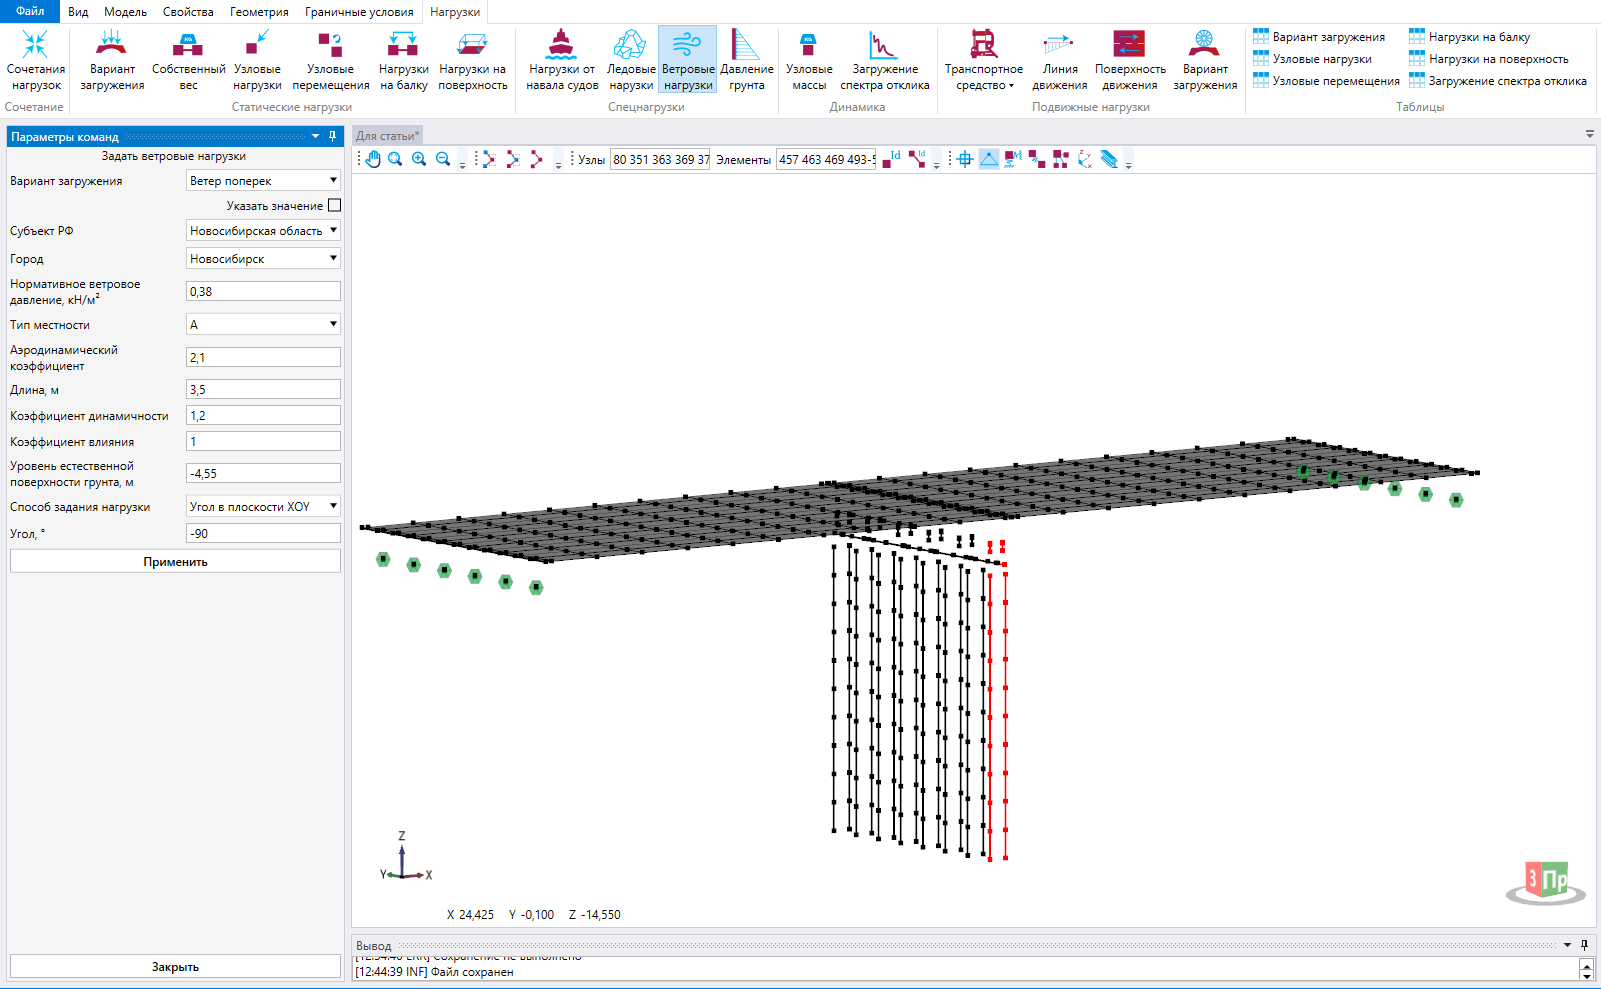Select Нагрузки на балку ribbon tool

[x=403, y=60]
